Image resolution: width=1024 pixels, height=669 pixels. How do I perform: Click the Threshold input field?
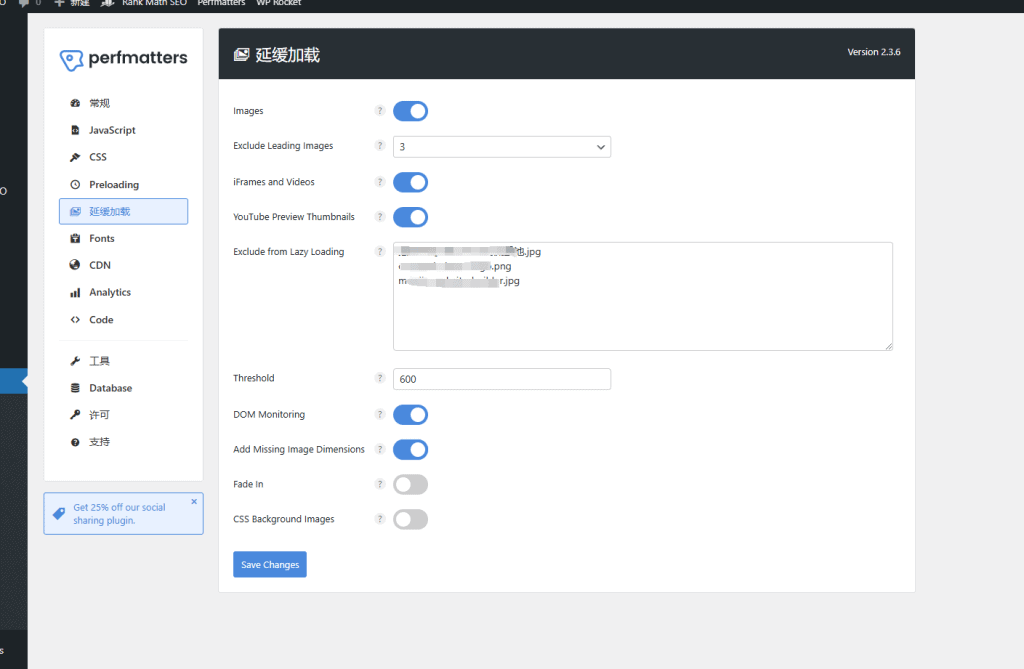pos(502,379)
